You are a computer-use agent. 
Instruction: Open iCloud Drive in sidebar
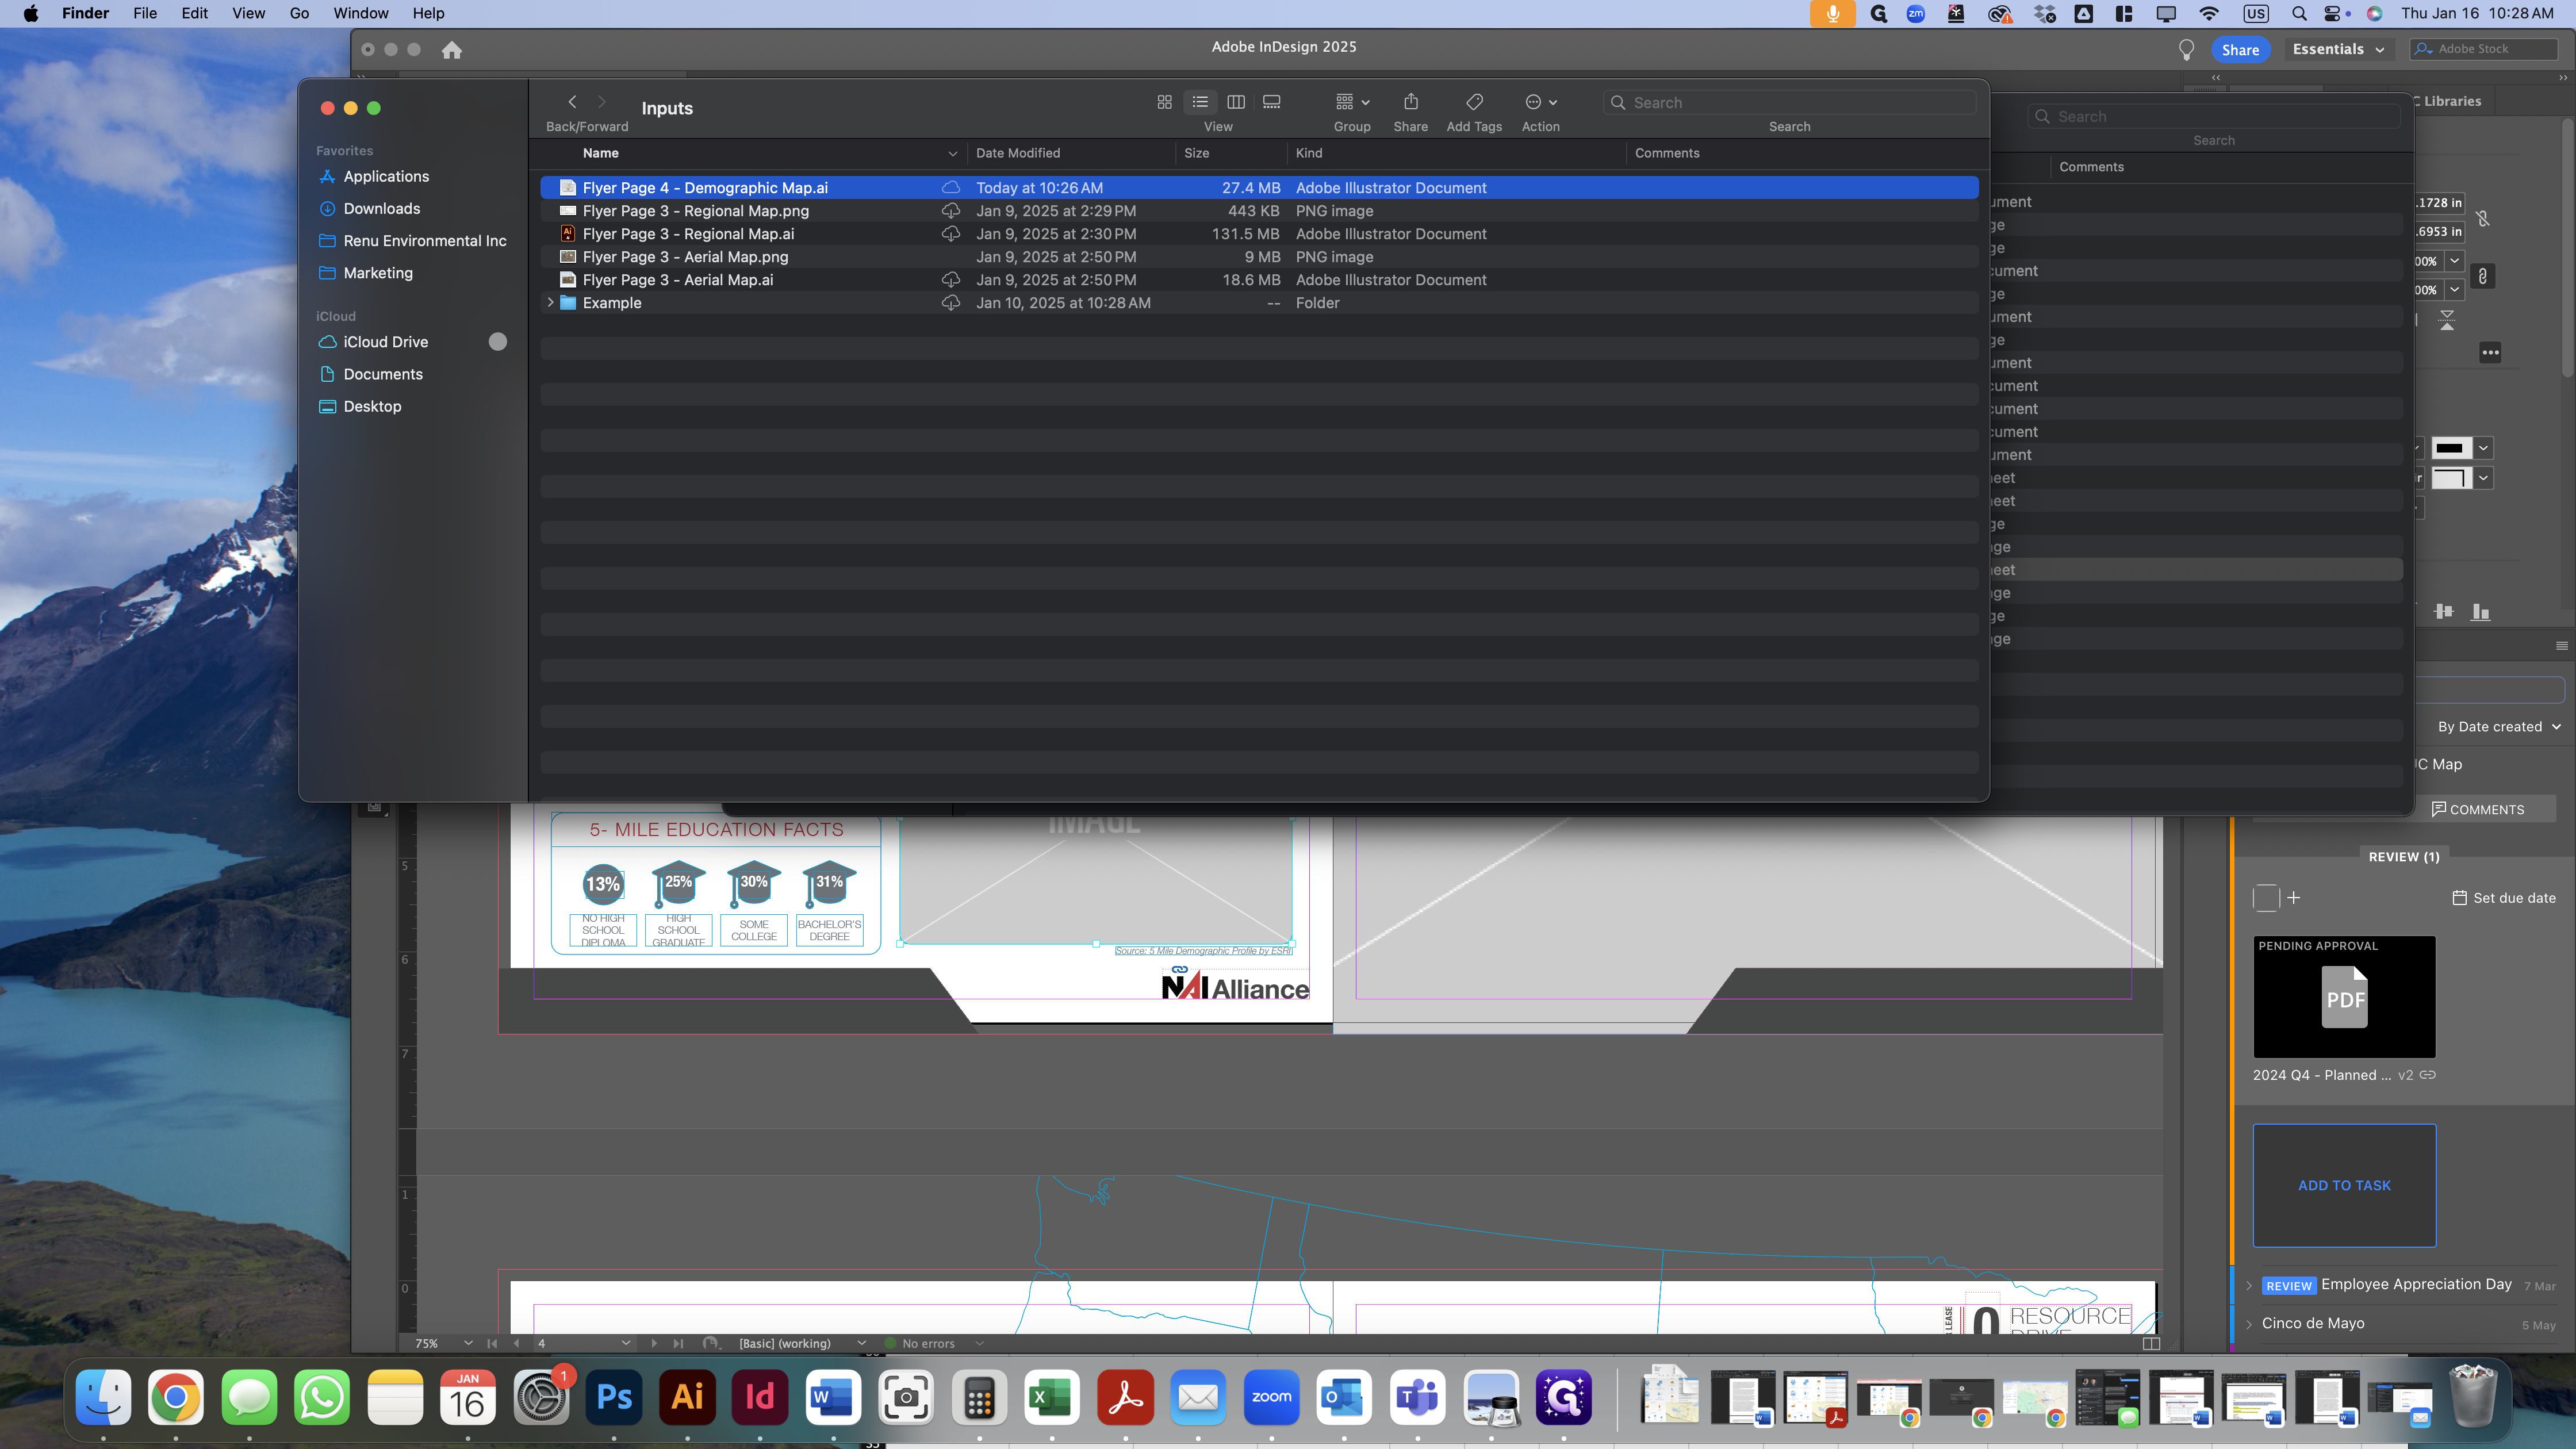[385, 342]
